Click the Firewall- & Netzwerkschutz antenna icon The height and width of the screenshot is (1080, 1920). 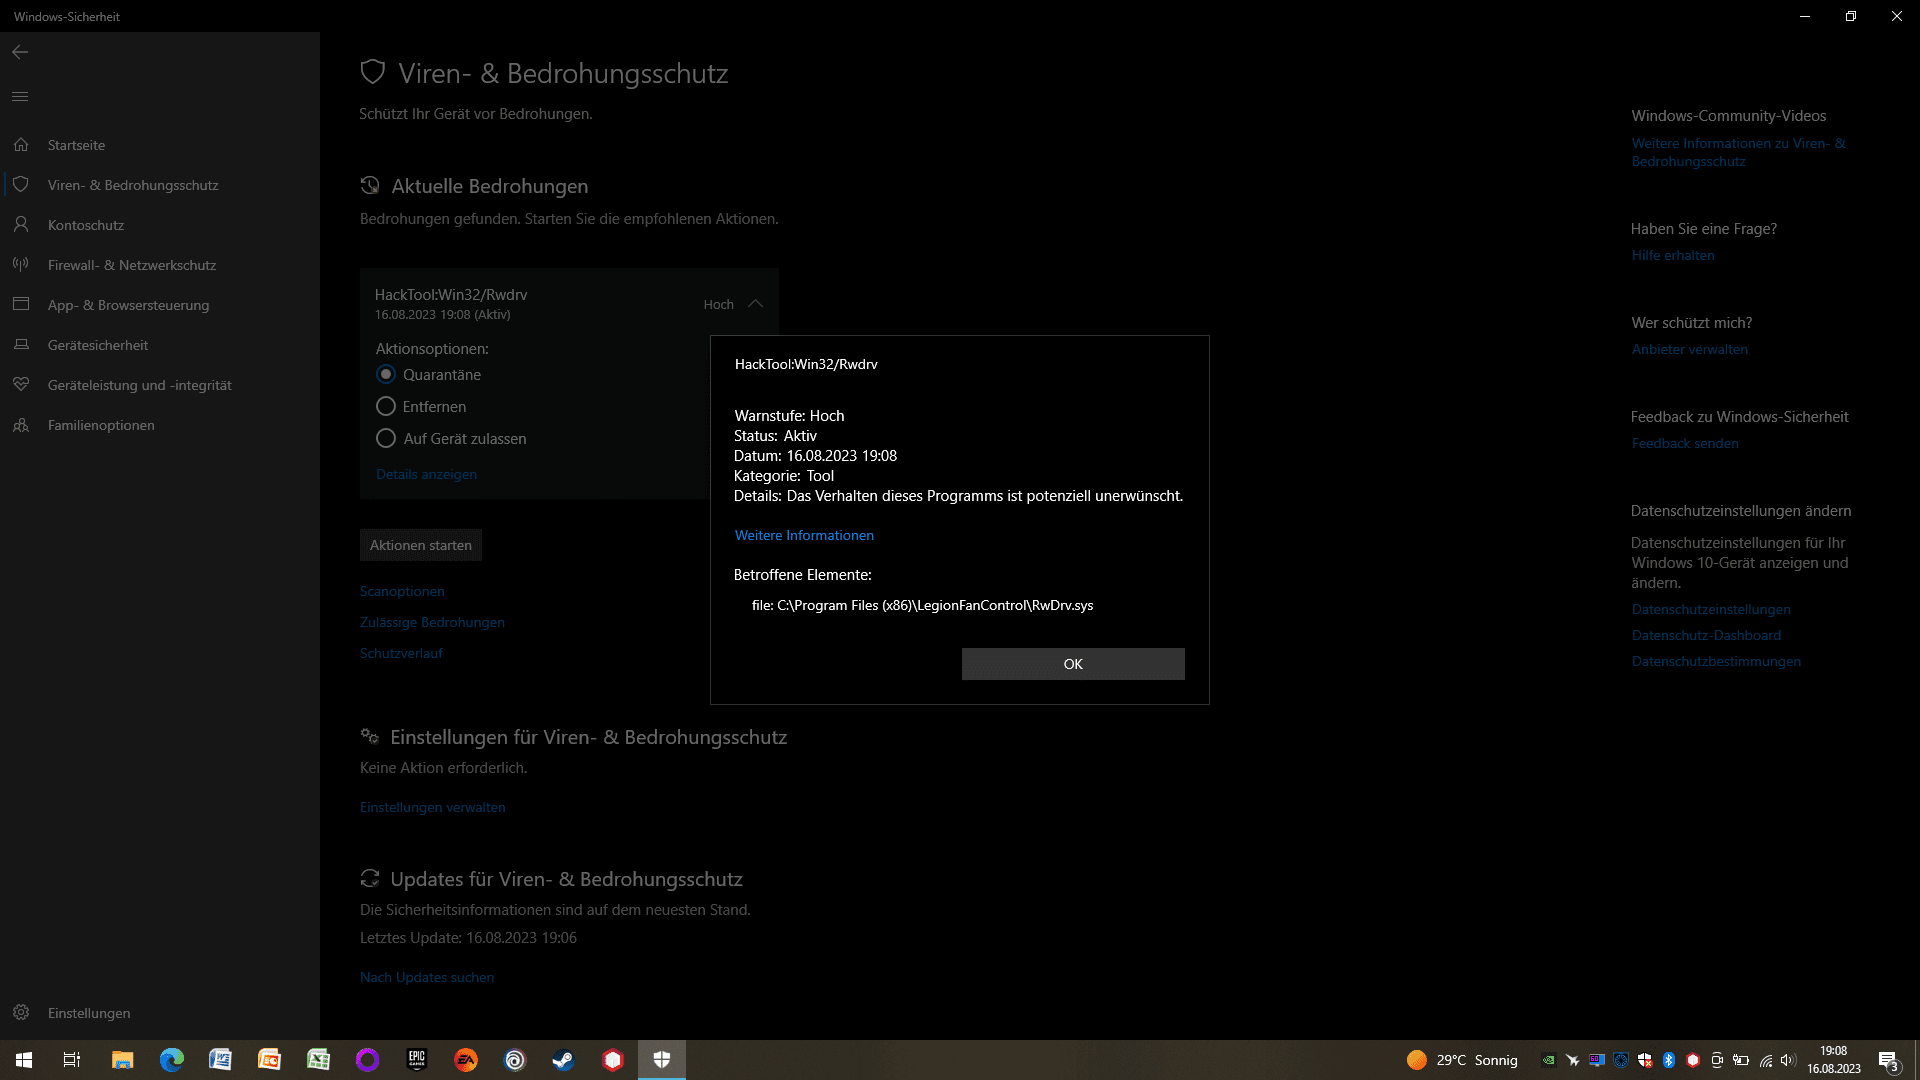(x=21, y=265)
